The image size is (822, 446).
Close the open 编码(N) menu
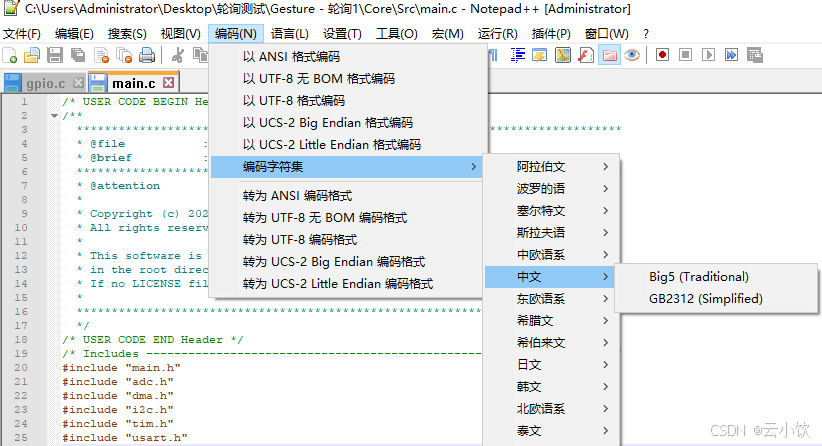[235, 34]
